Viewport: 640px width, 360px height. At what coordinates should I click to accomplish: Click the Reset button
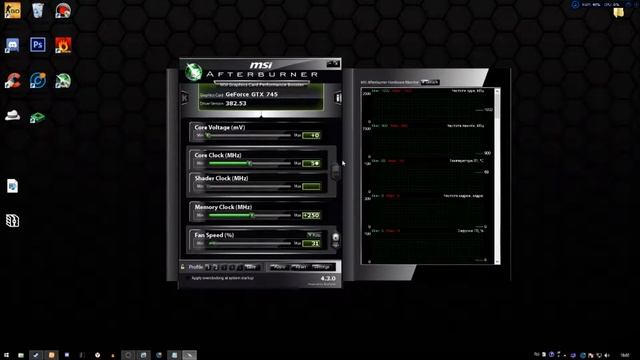tap(300, 267)
